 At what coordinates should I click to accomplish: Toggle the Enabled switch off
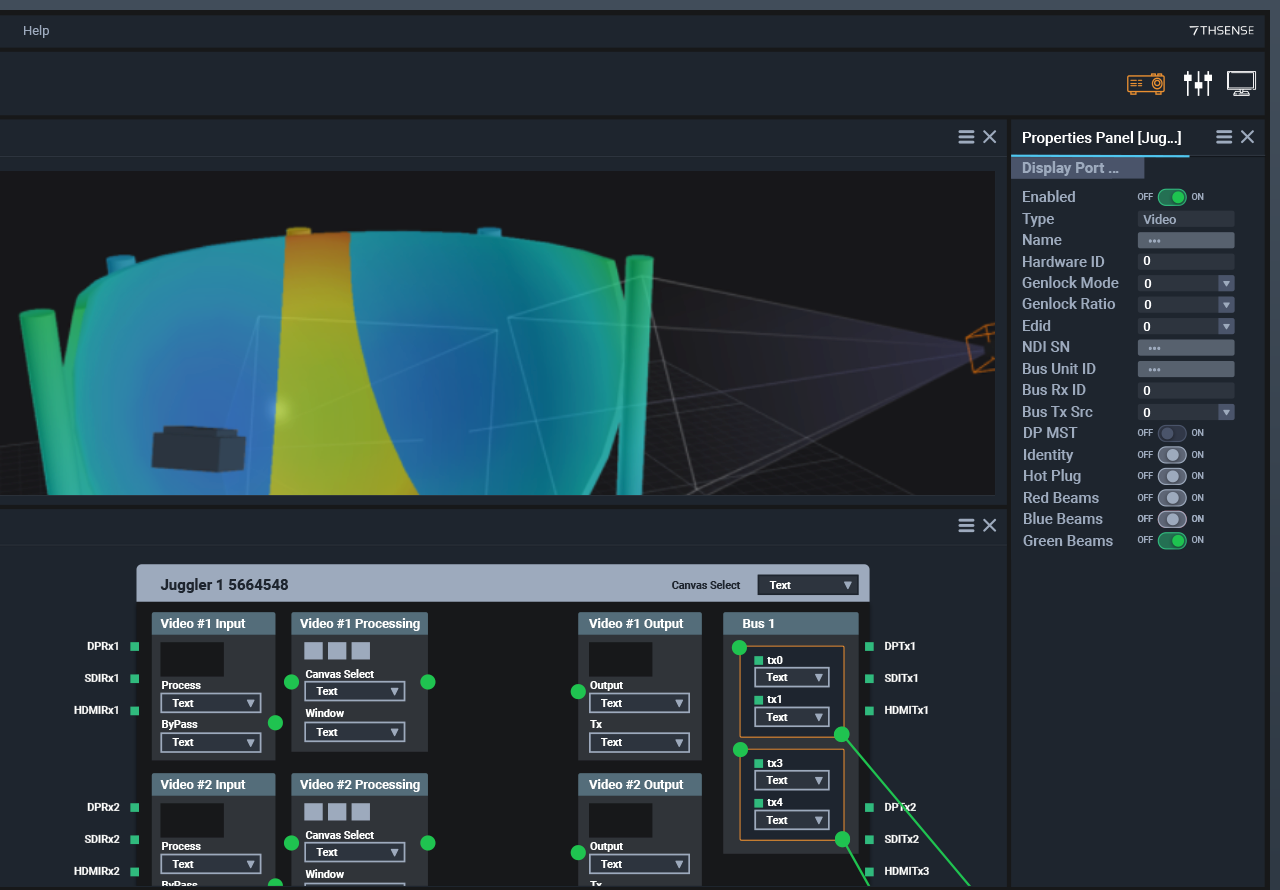pyautogui.click(x=1172, y=197)
